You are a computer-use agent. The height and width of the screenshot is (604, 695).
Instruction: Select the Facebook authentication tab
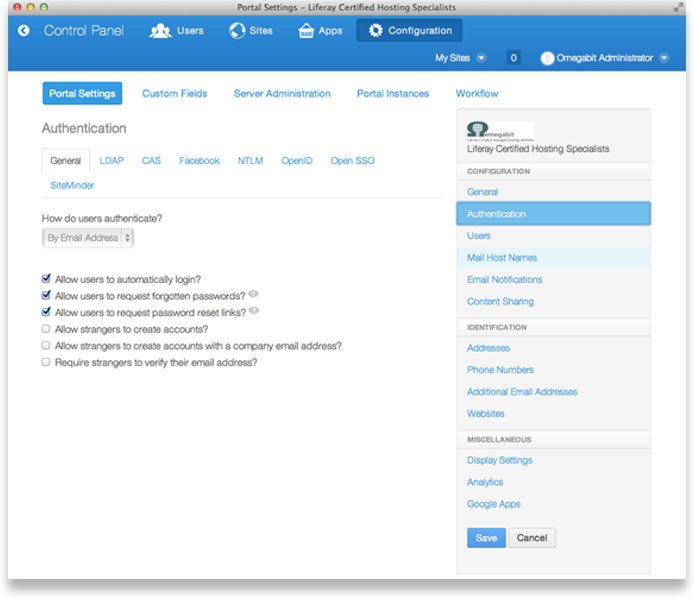[199, 161]
